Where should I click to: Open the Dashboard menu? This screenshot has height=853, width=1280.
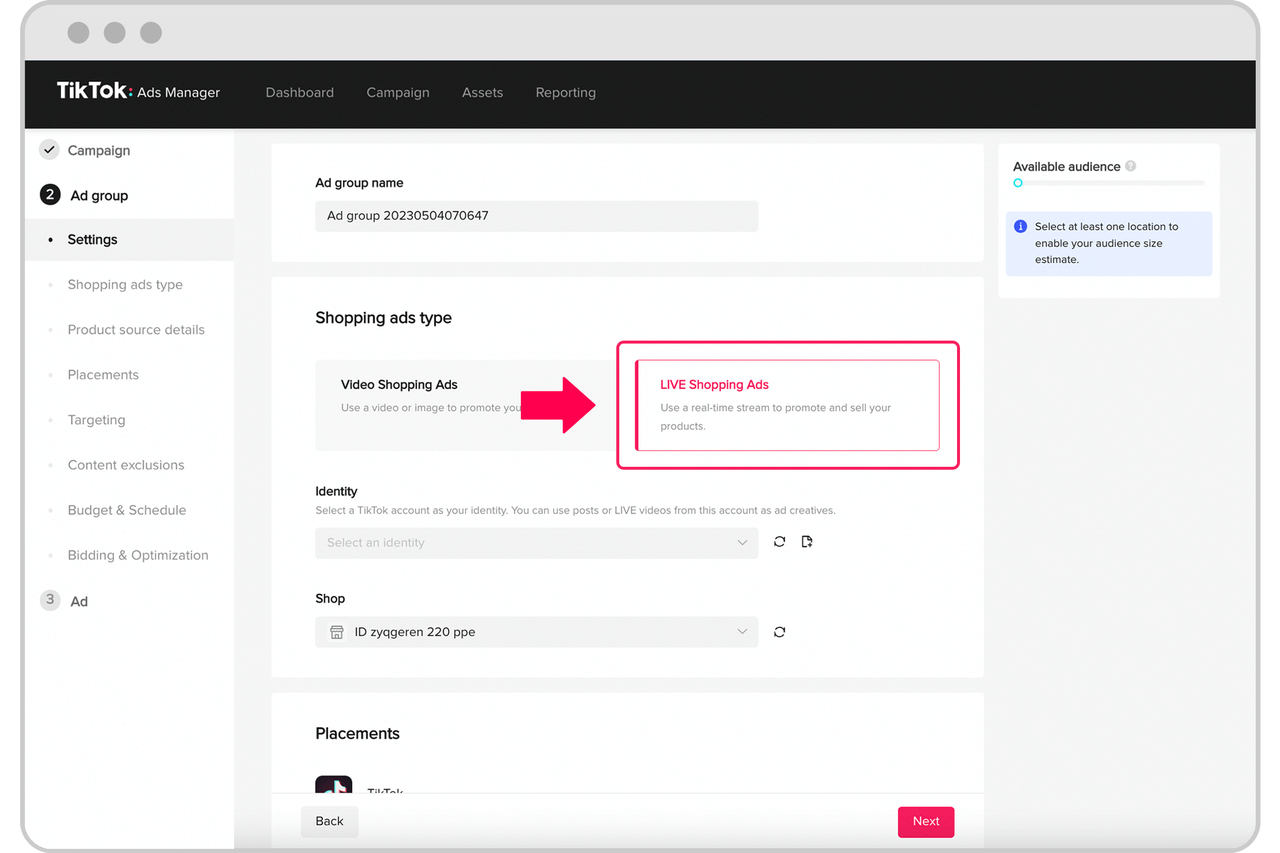coord(300,92)
